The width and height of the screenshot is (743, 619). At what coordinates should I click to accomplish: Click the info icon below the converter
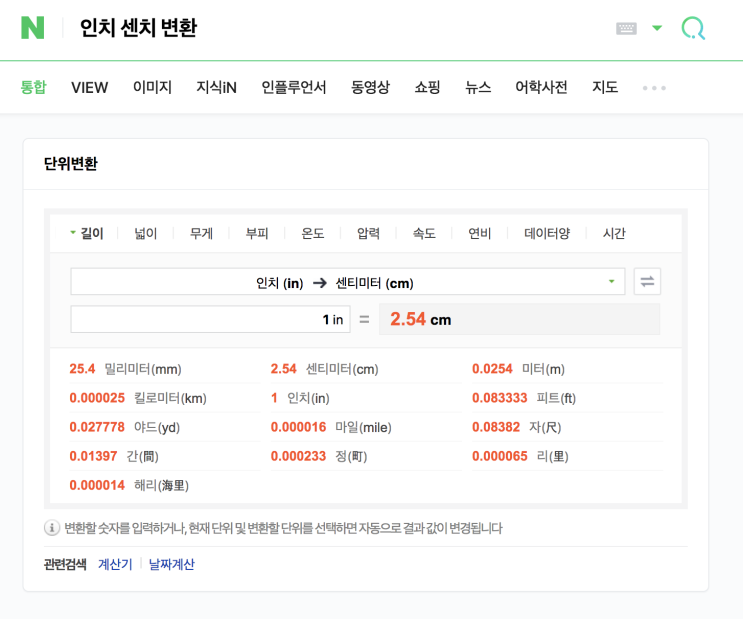(52, 528)
